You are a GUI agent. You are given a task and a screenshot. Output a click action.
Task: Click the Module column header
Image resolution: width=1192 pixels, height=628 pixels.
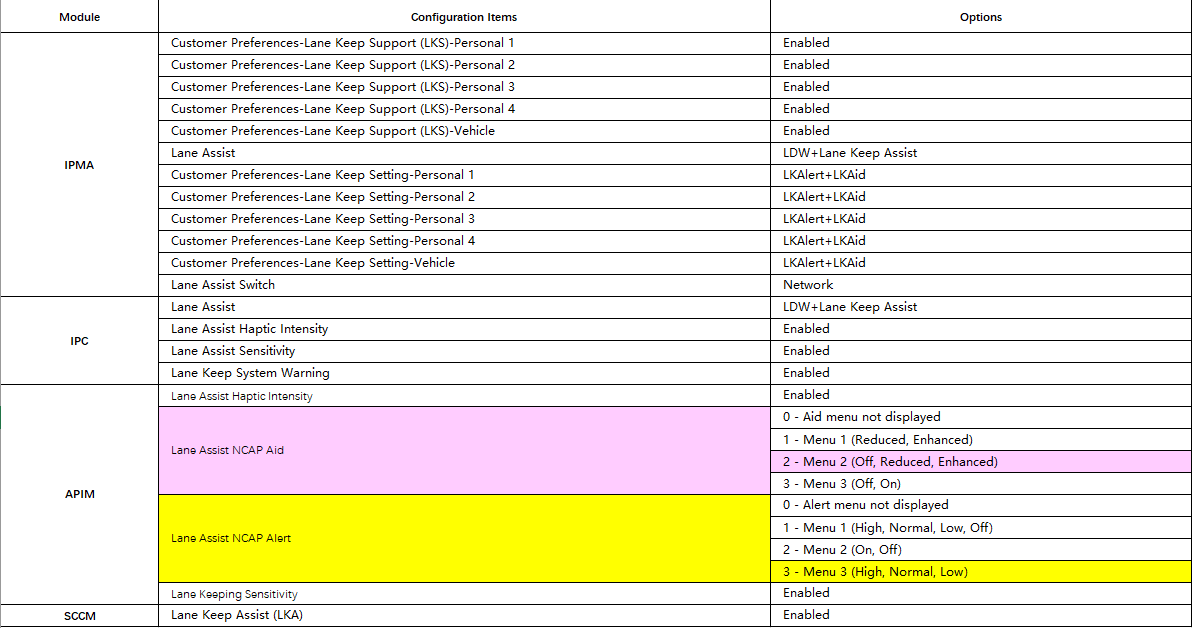(79, 17)
